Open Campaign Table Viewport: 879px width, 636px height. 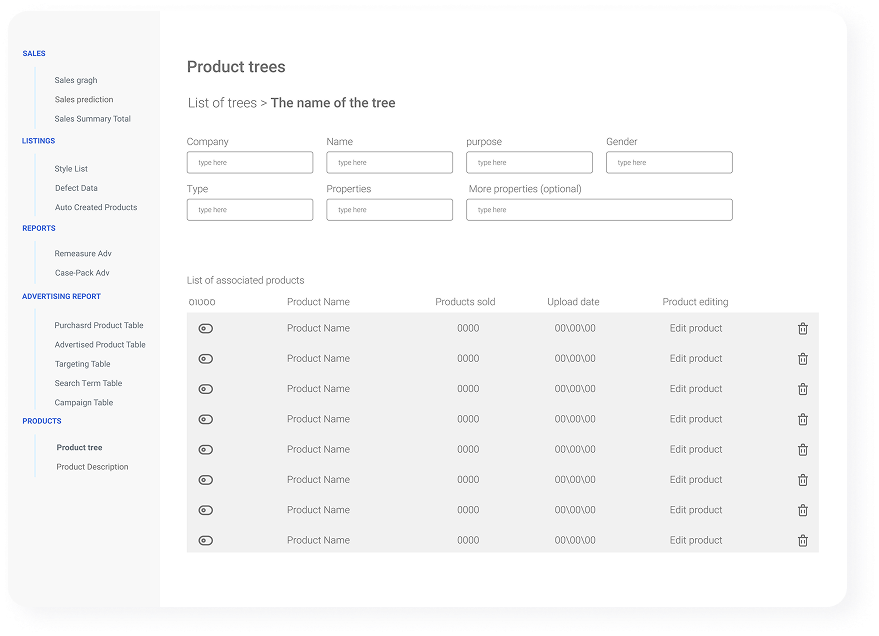point(84,402)
